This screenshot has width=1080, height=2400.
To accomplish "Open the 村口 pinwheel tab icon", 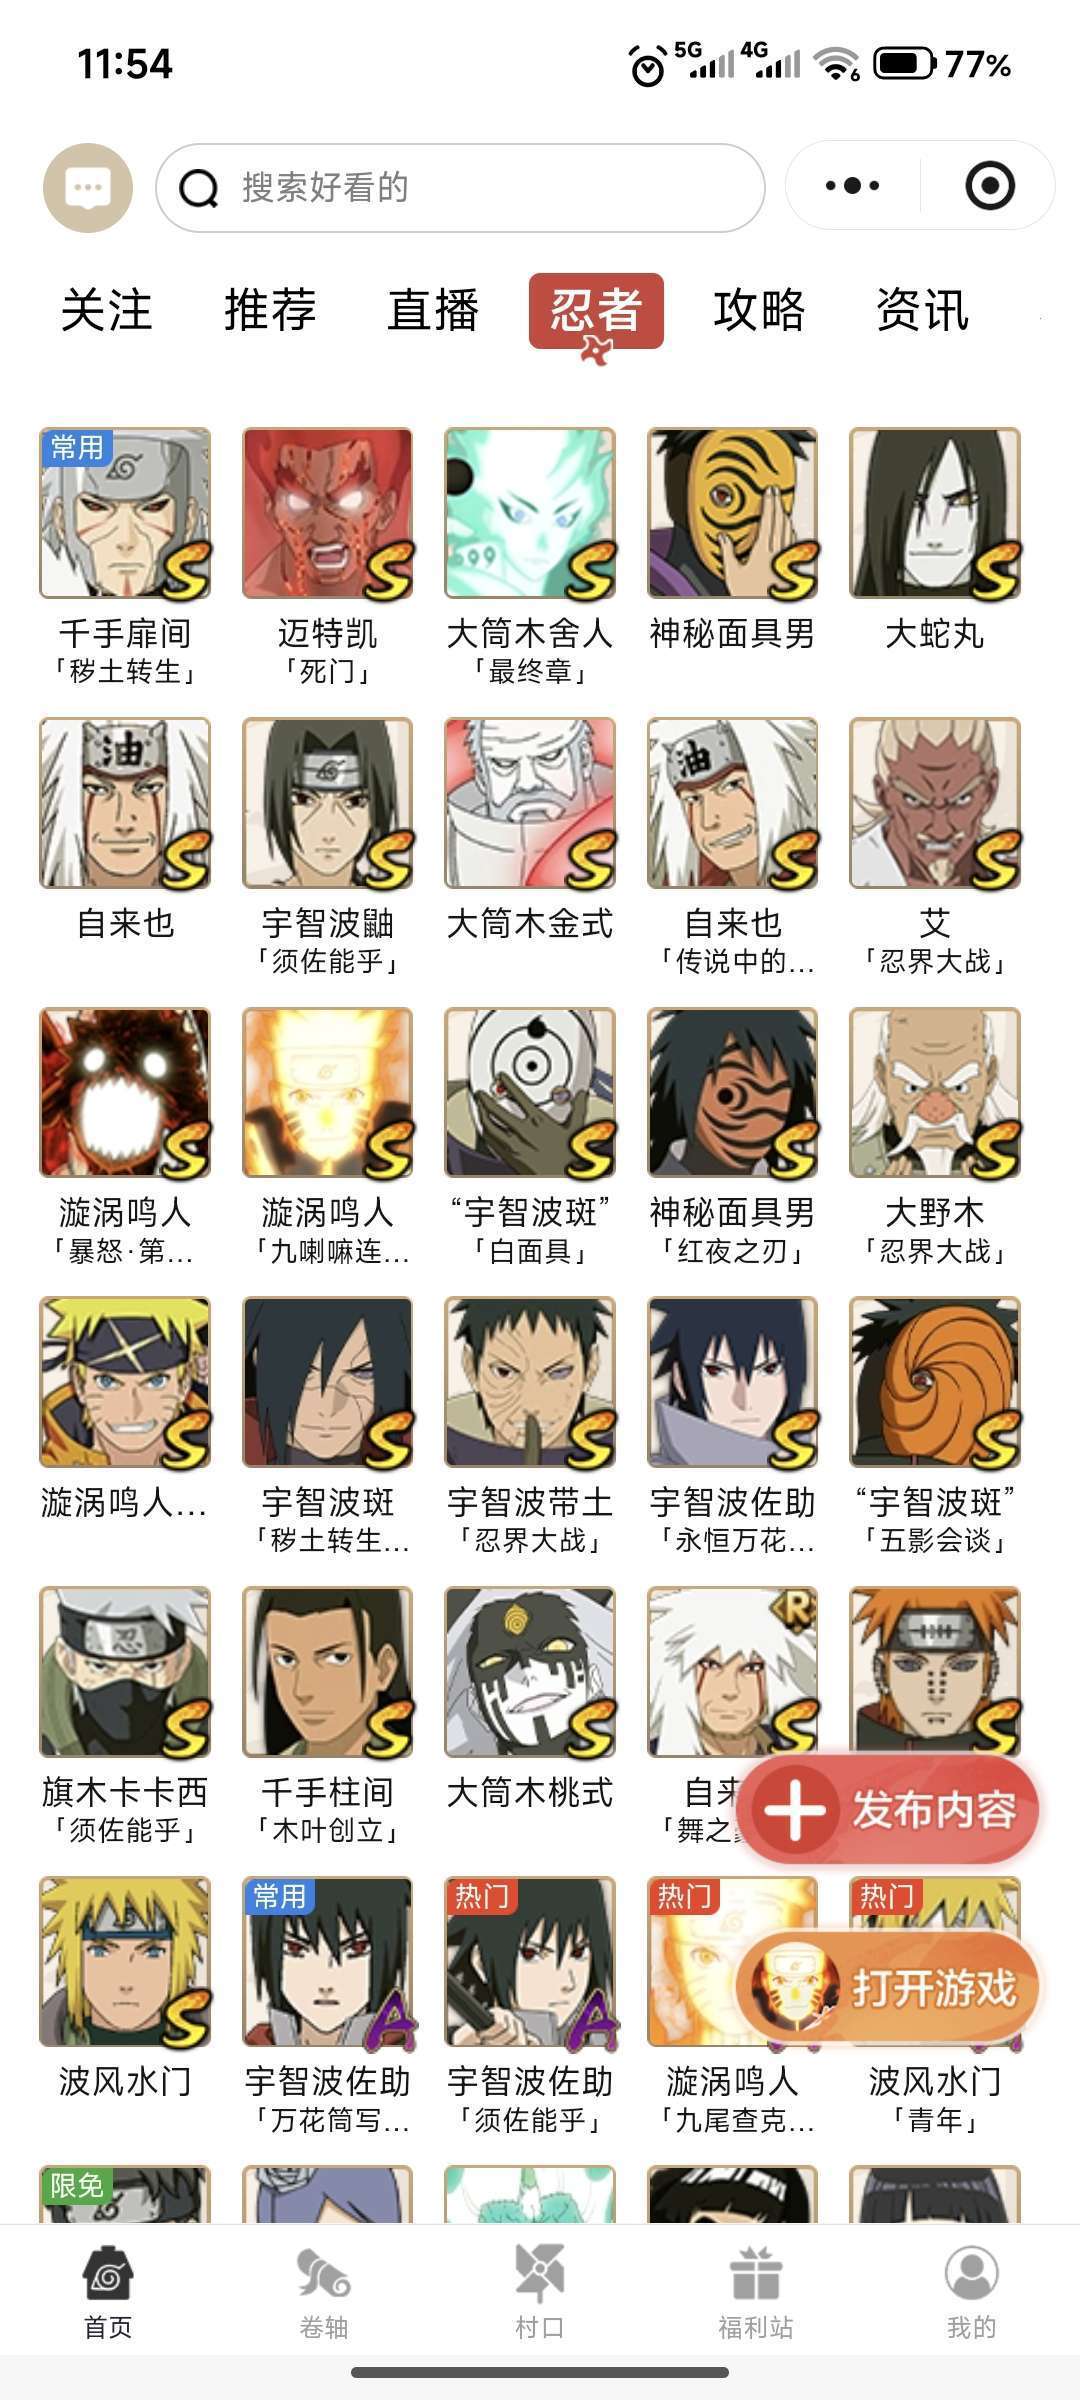I will tap(540, 2272).
